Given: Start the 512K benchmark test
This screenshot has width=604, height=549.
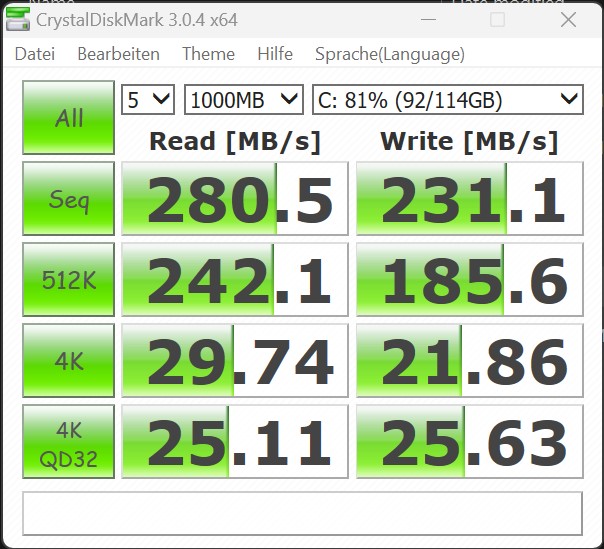Looking at the screenshot, I should coord(69,279).
